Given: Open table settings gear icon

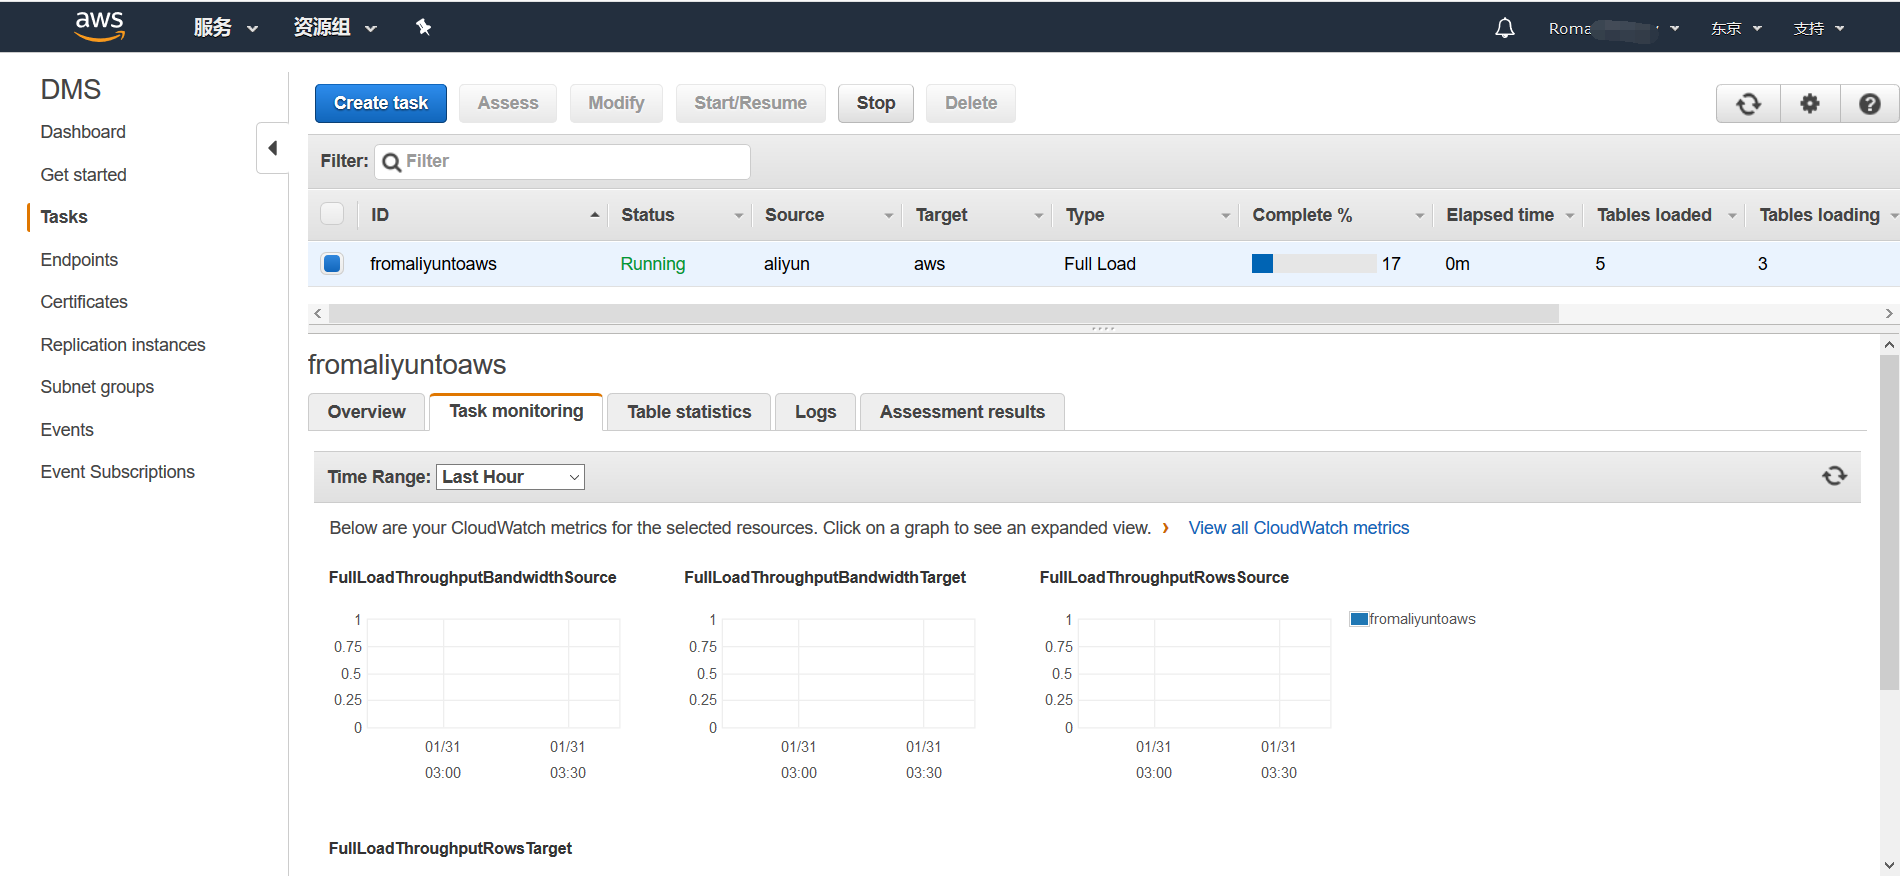Looking at the screenshot, I should click(x=1810, y=104).
